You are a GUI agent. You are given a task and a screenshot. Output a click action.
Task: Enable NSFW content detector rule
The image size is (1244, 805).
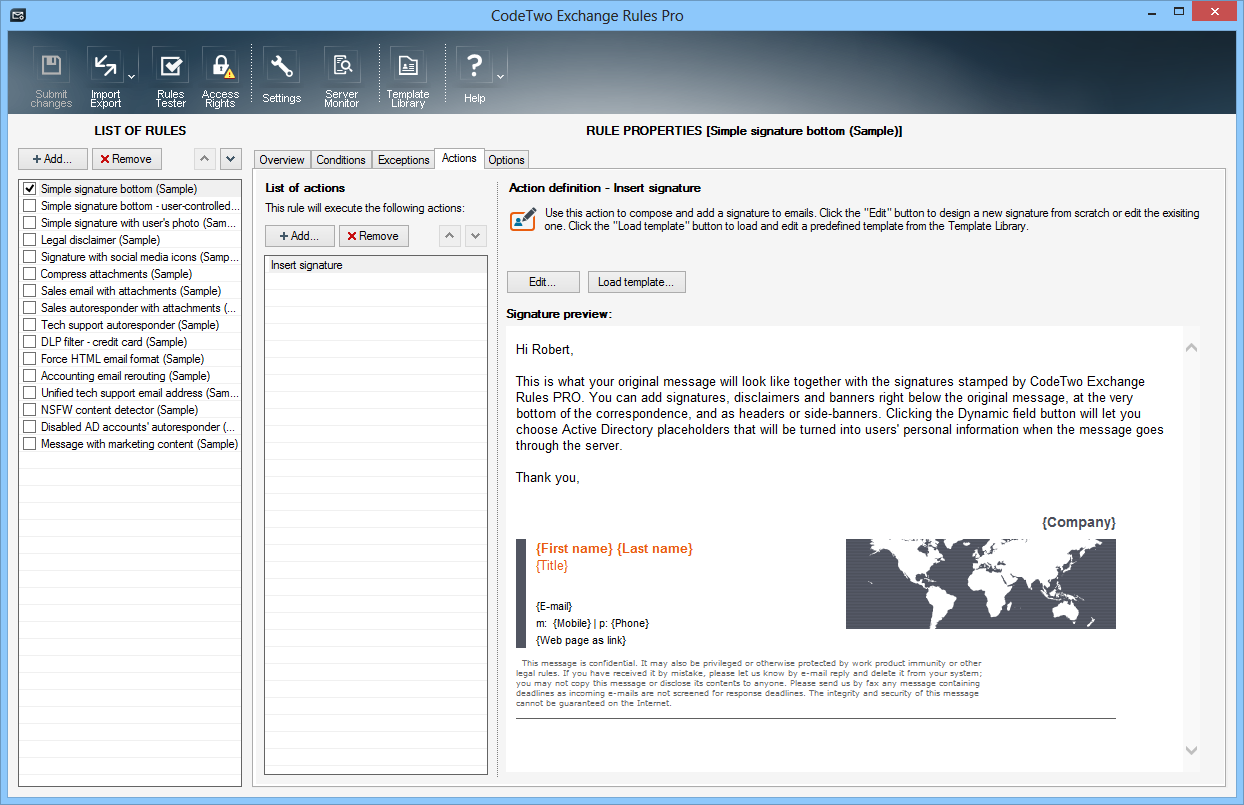pyautogui.click(x=30, y=409)
